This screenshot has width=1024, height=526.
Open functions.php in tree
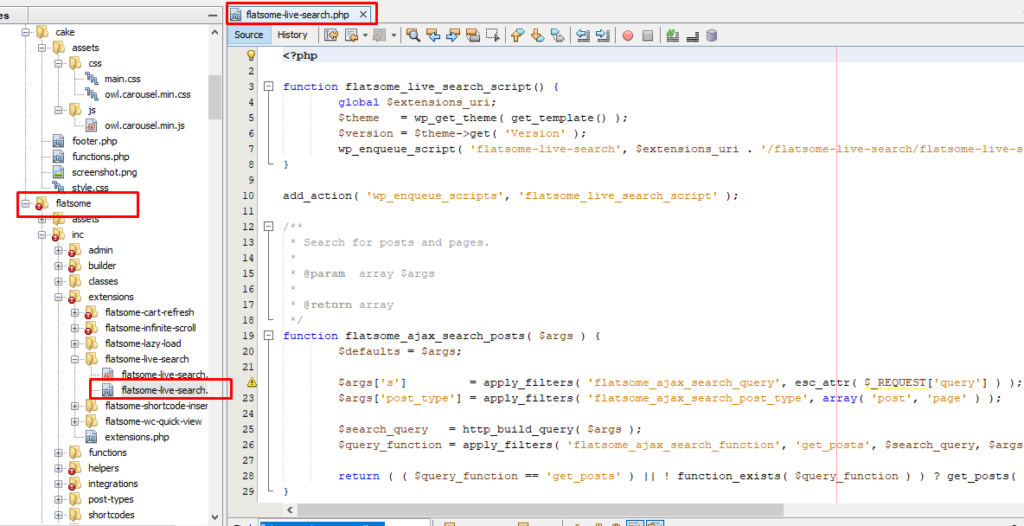[101, 157]
